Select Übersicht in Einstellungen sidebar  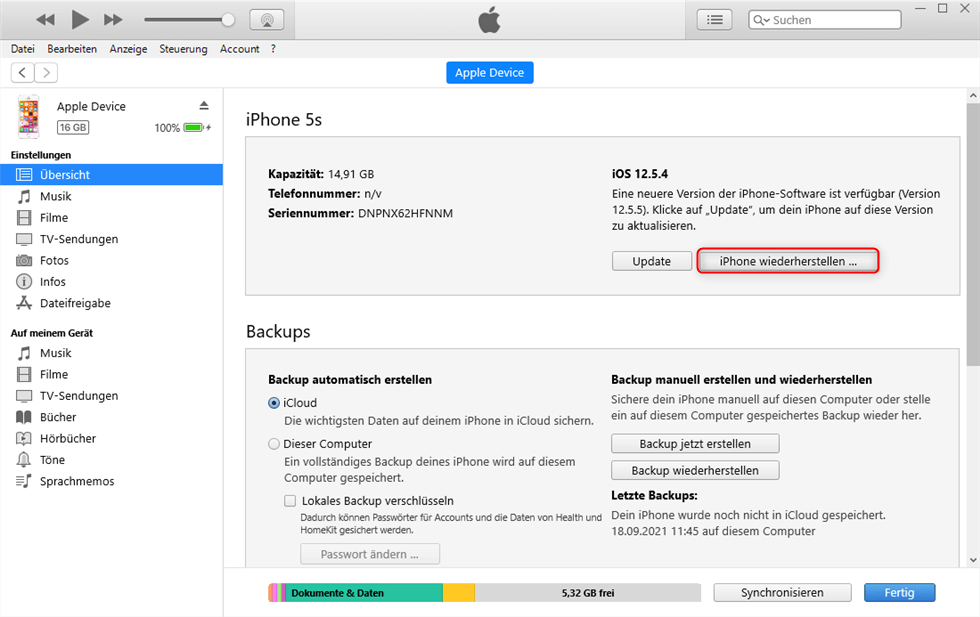coord(111,174)
